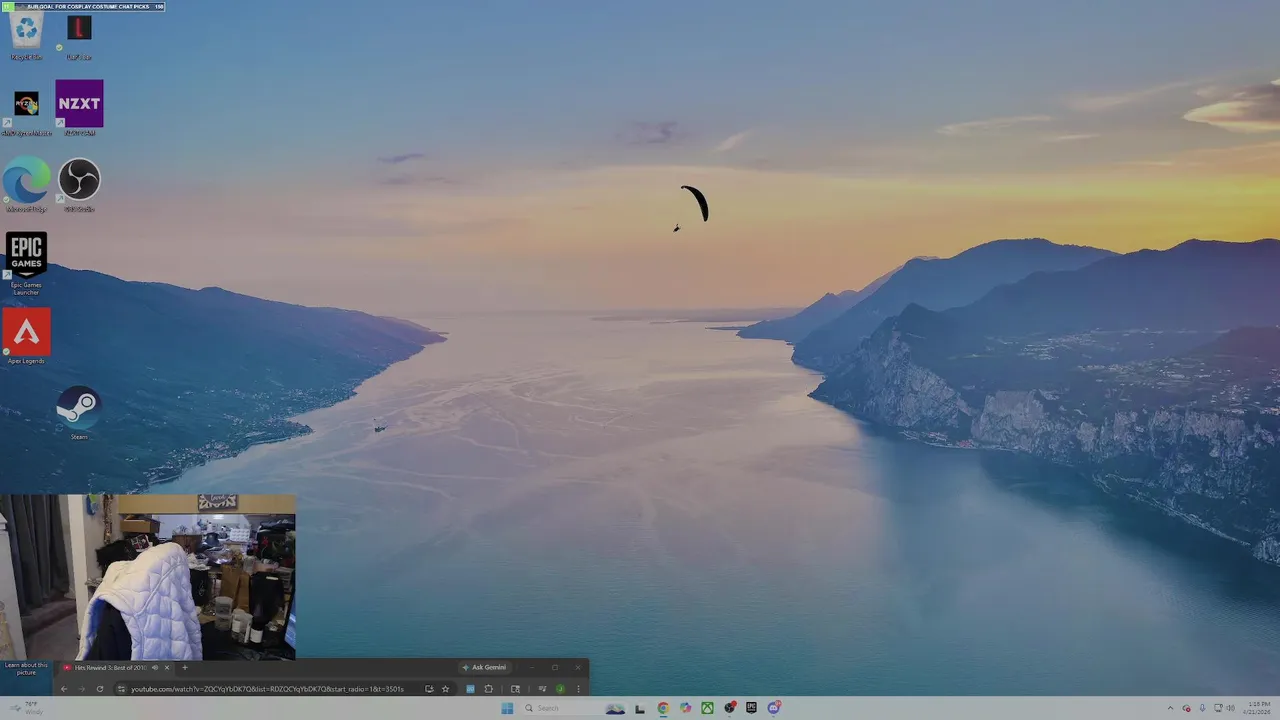Launch AMD Ryzen Master from desktop
Viewport: 1280px width, 720px height.
tap(26, 111)
